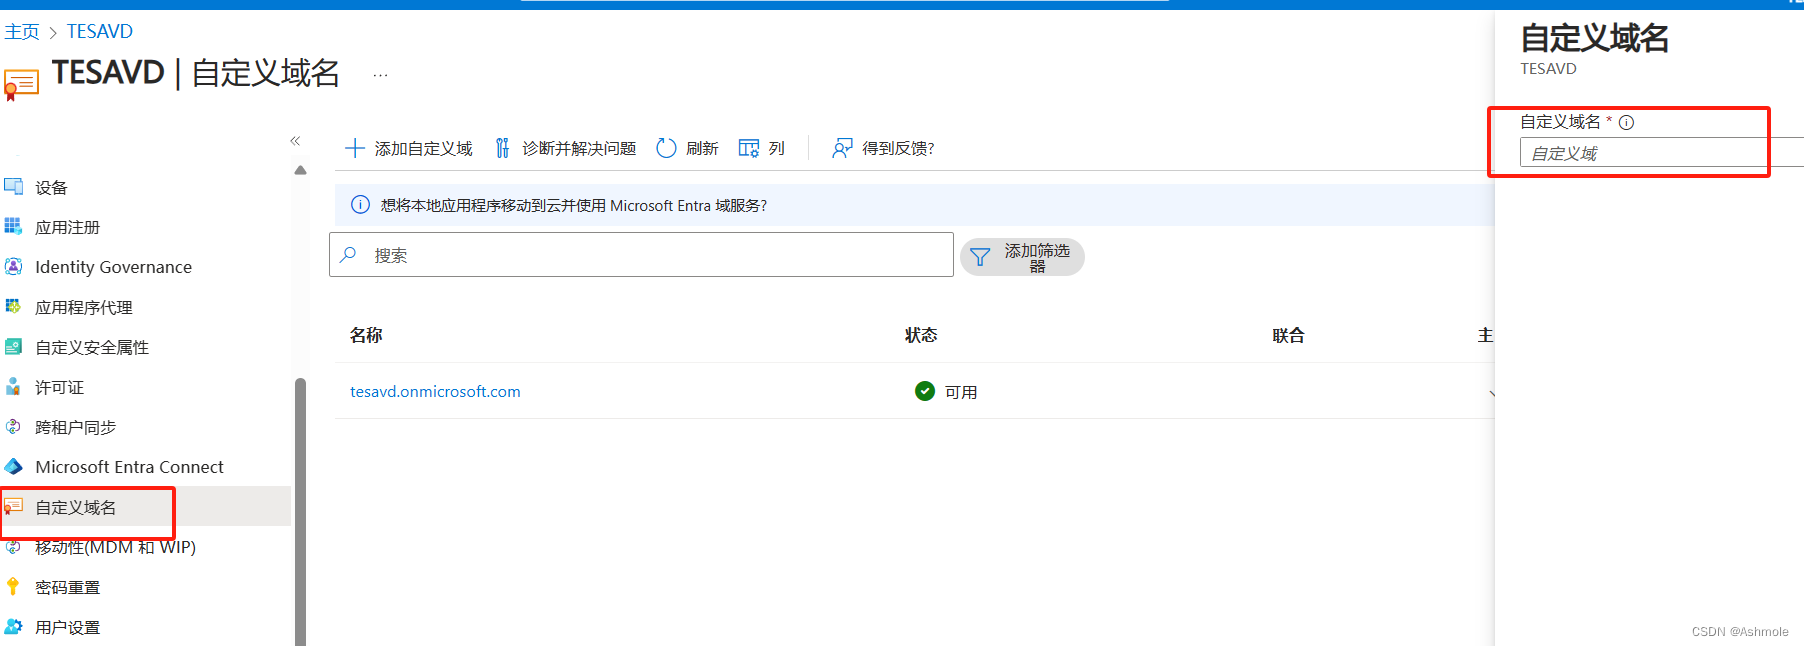
Task: Click the 添加筛选器 button
Action: click(x=1022, y=257)
